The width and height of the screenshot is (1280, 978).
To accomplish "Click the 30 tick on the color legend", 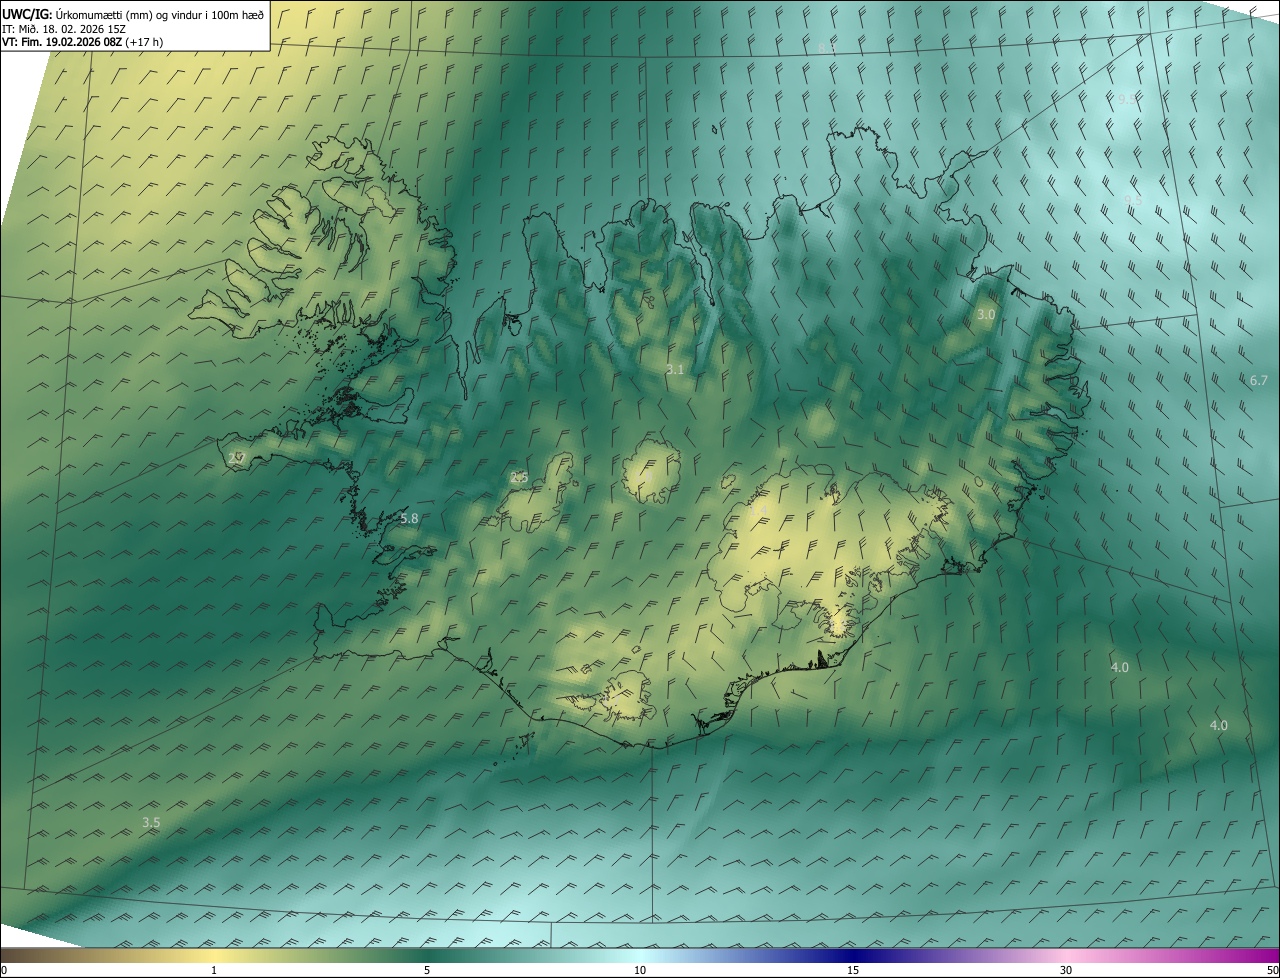I will click(1066, 970).
